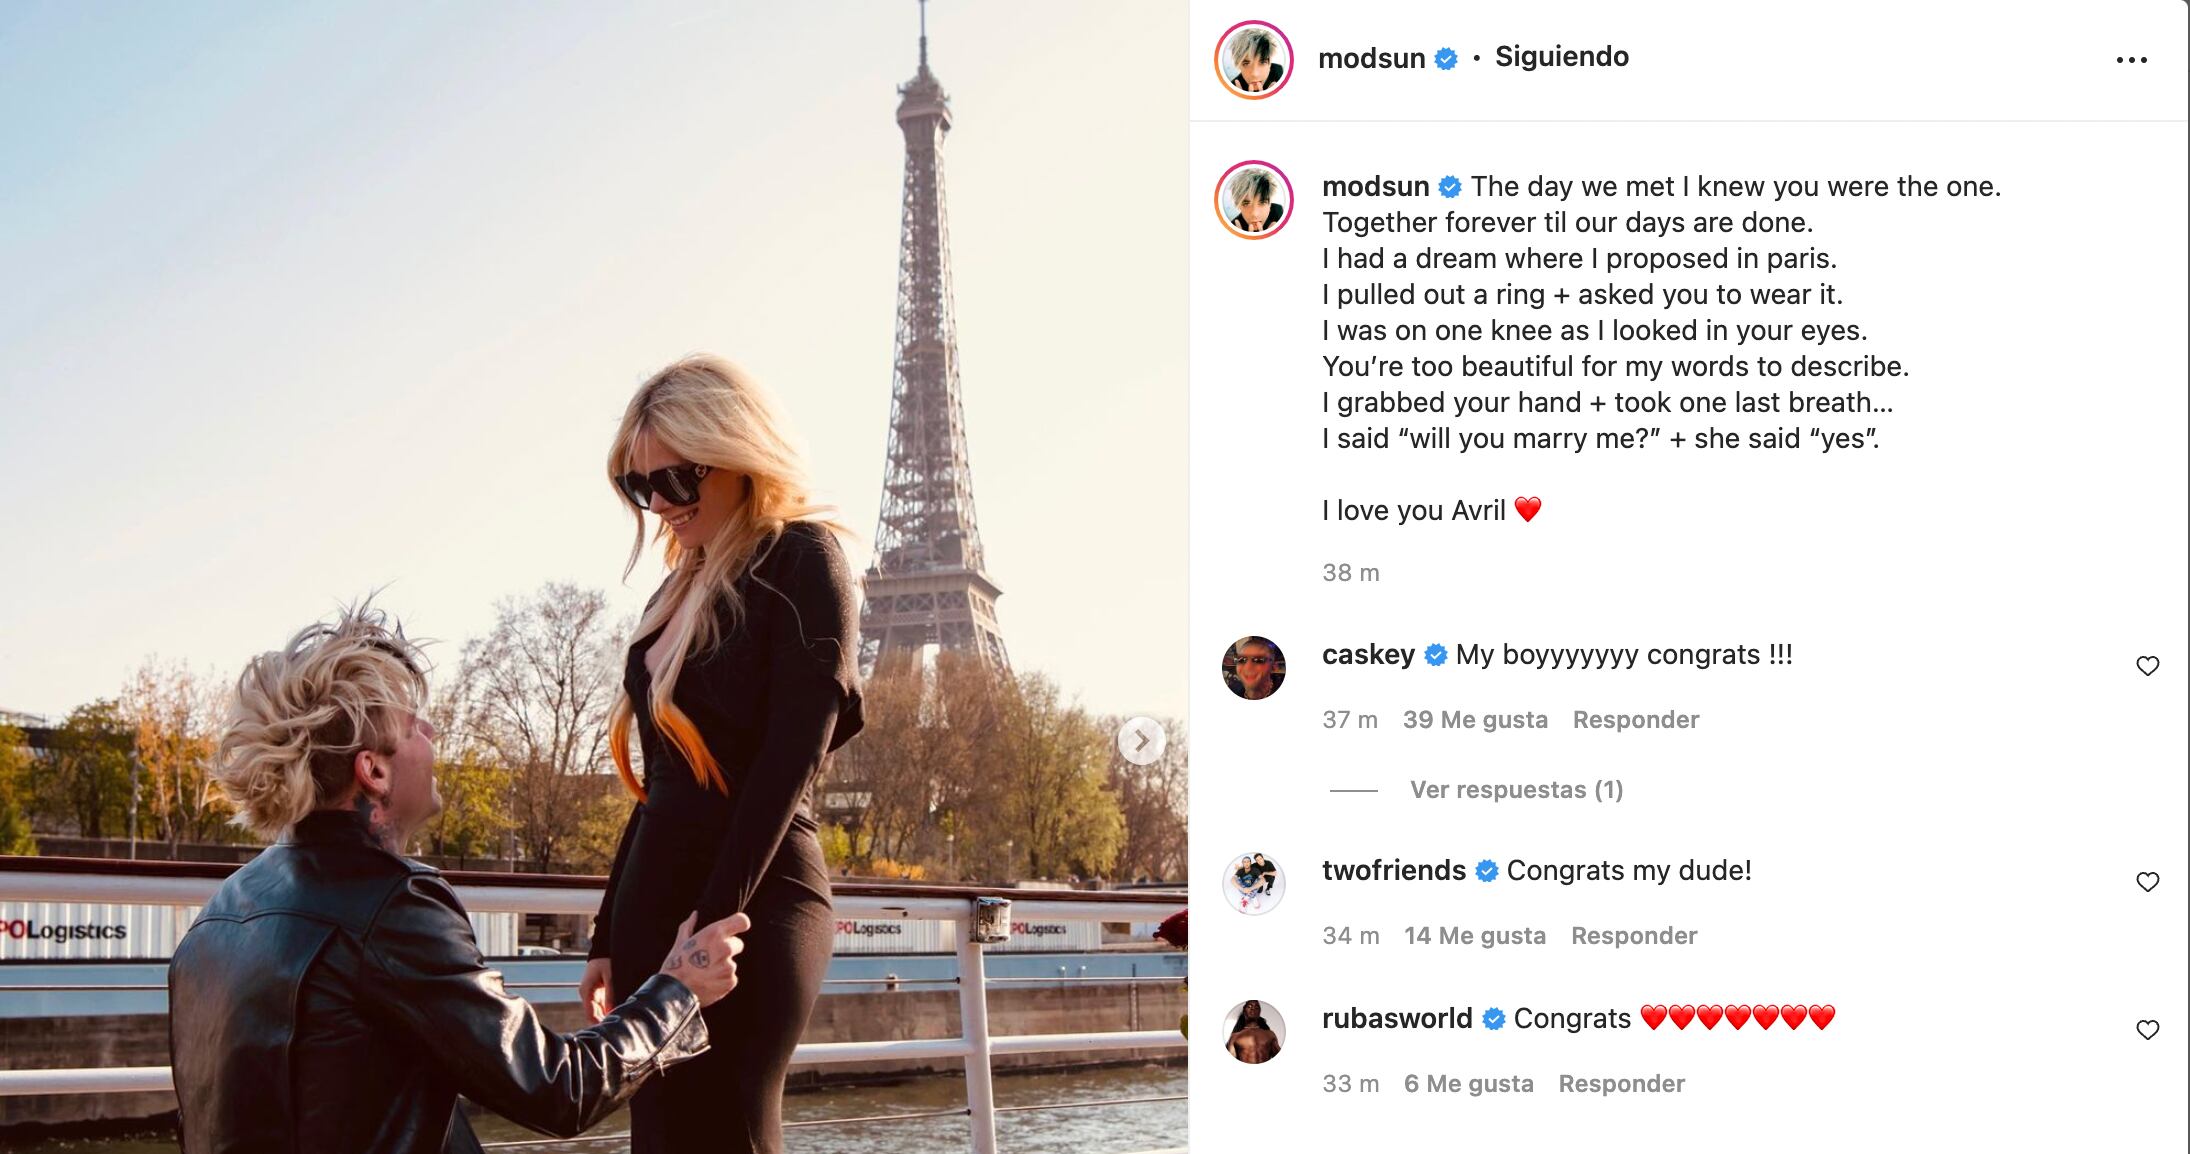The height and width of the screenshot is (1154, 2190).
Task: Click the Eiffel Tower proposal photo
Action: pos(594,577)
